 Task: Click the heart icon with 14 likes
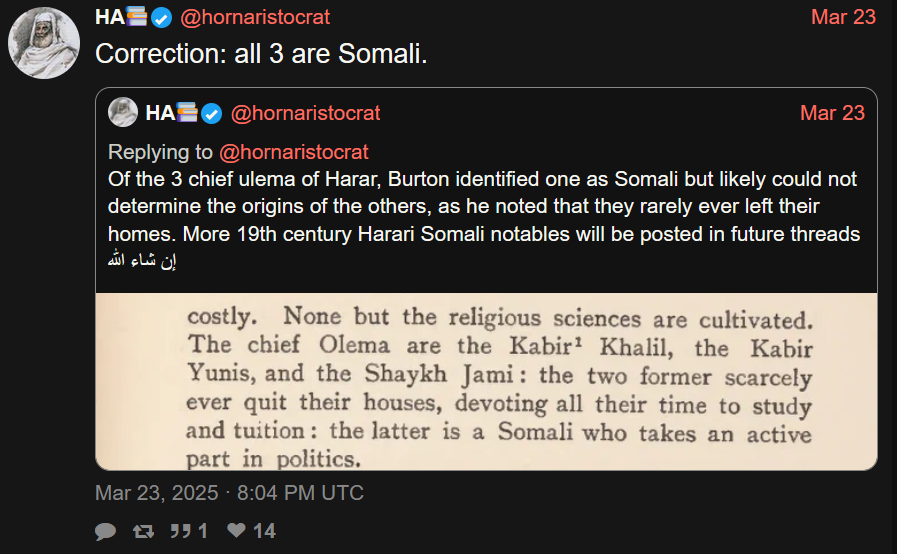pos(237,532)
